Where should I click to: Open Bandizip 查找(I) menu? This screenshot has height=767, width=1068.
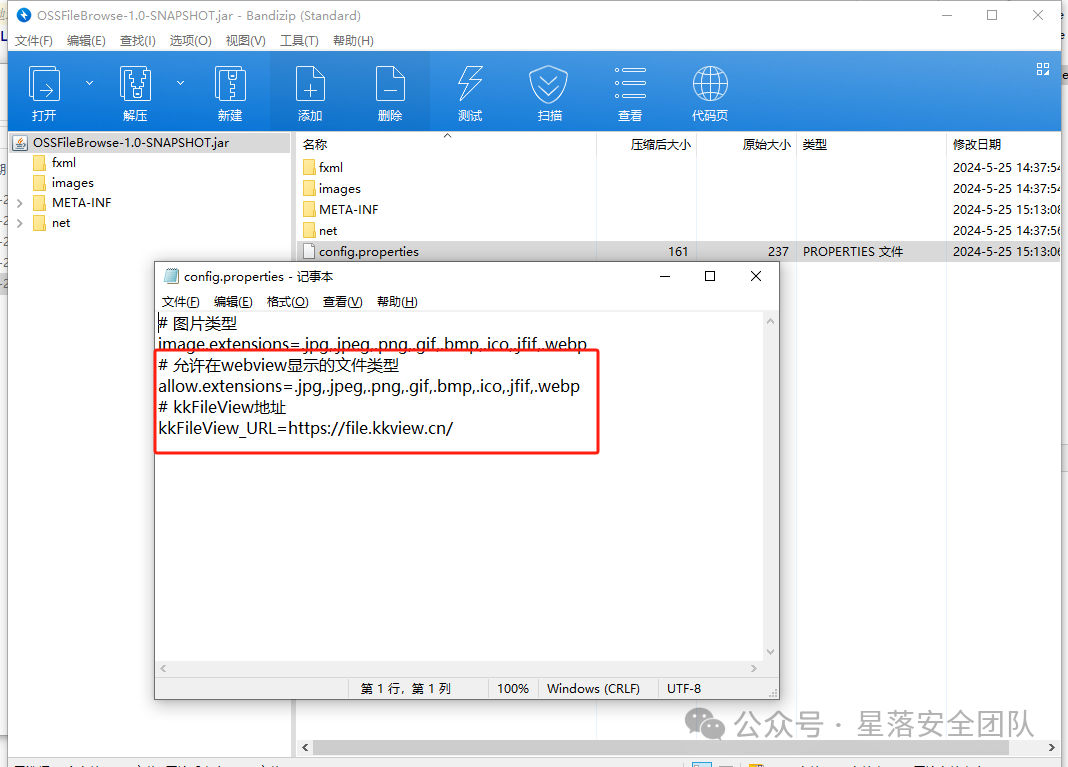[138, 41]
